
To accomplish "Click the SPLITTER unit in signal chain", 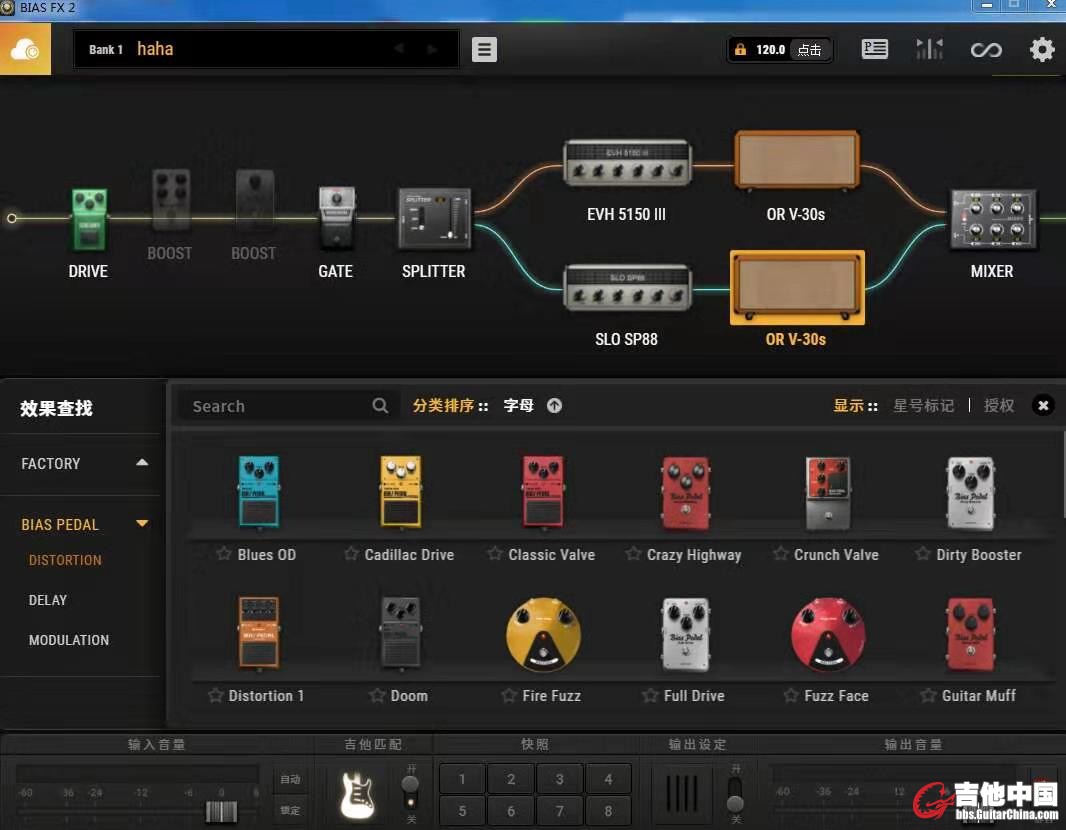I will point(434,218).
